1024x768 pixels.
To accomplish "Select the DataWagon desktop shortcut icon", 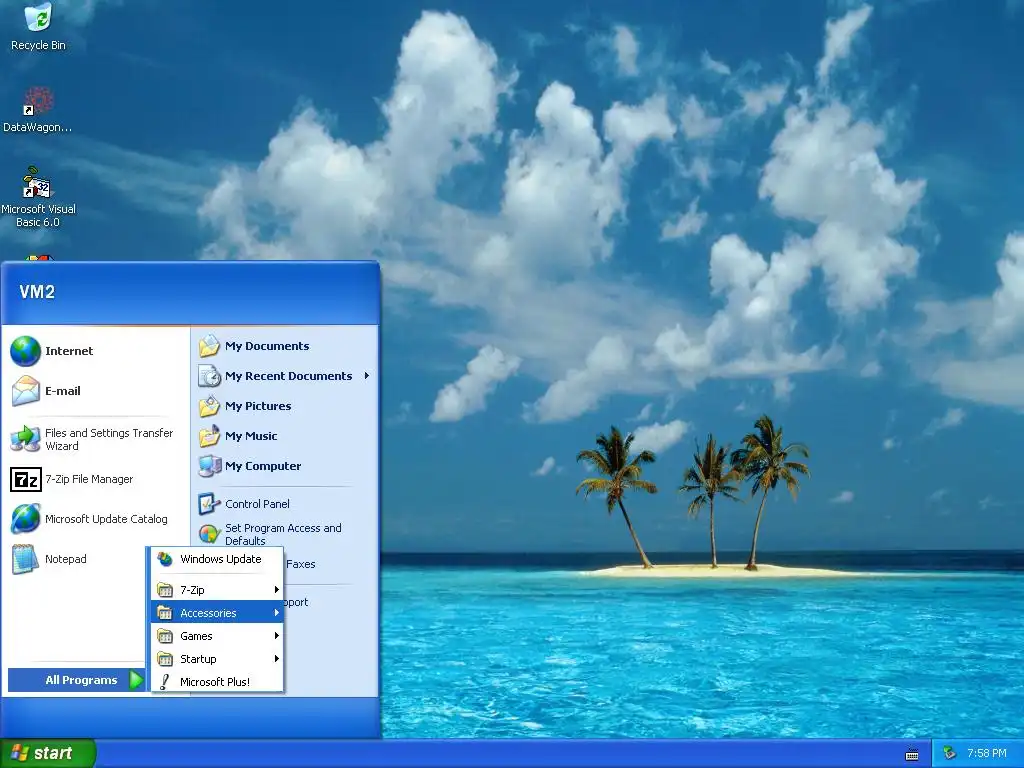I will click(x=38, y=101).
